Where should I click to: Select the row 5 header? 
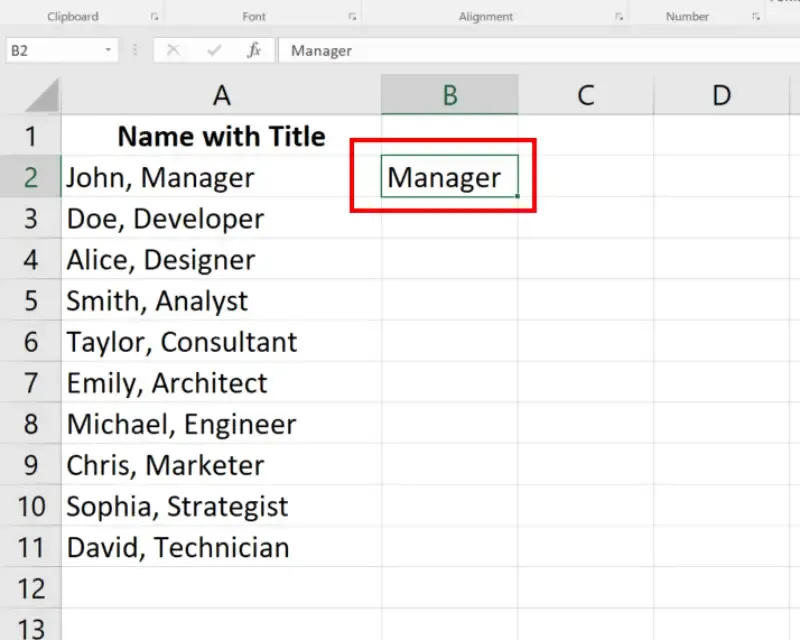point(30,301)
